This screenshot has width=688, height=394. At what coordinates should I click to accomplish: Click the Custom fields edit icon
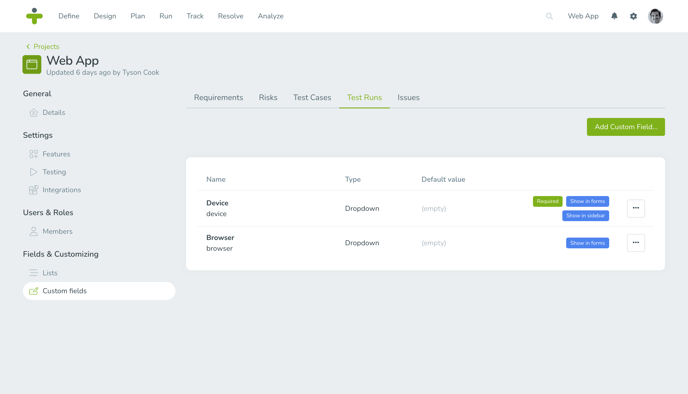[33, 291]
